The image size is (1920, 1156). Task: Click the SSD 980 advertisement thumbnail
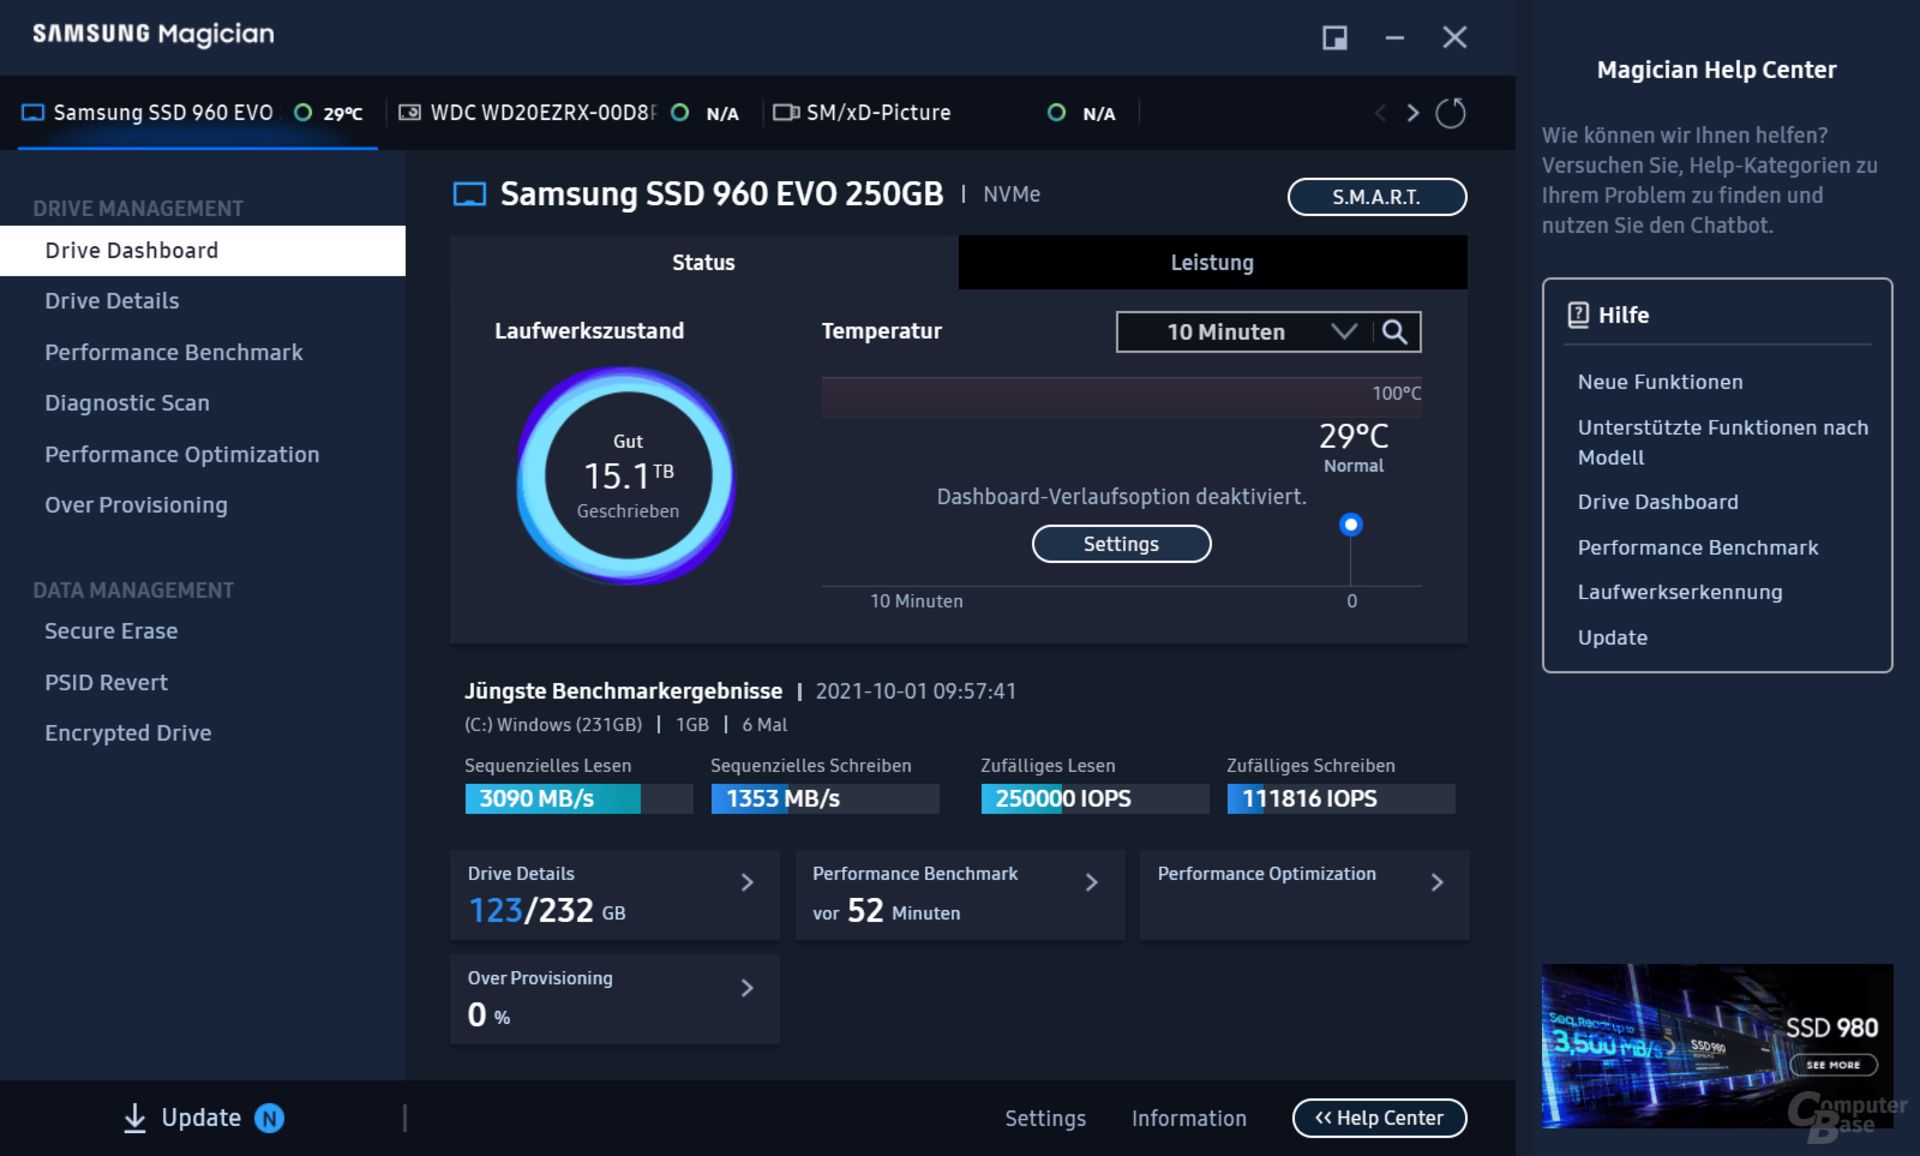click(x=1716, y=1045)
